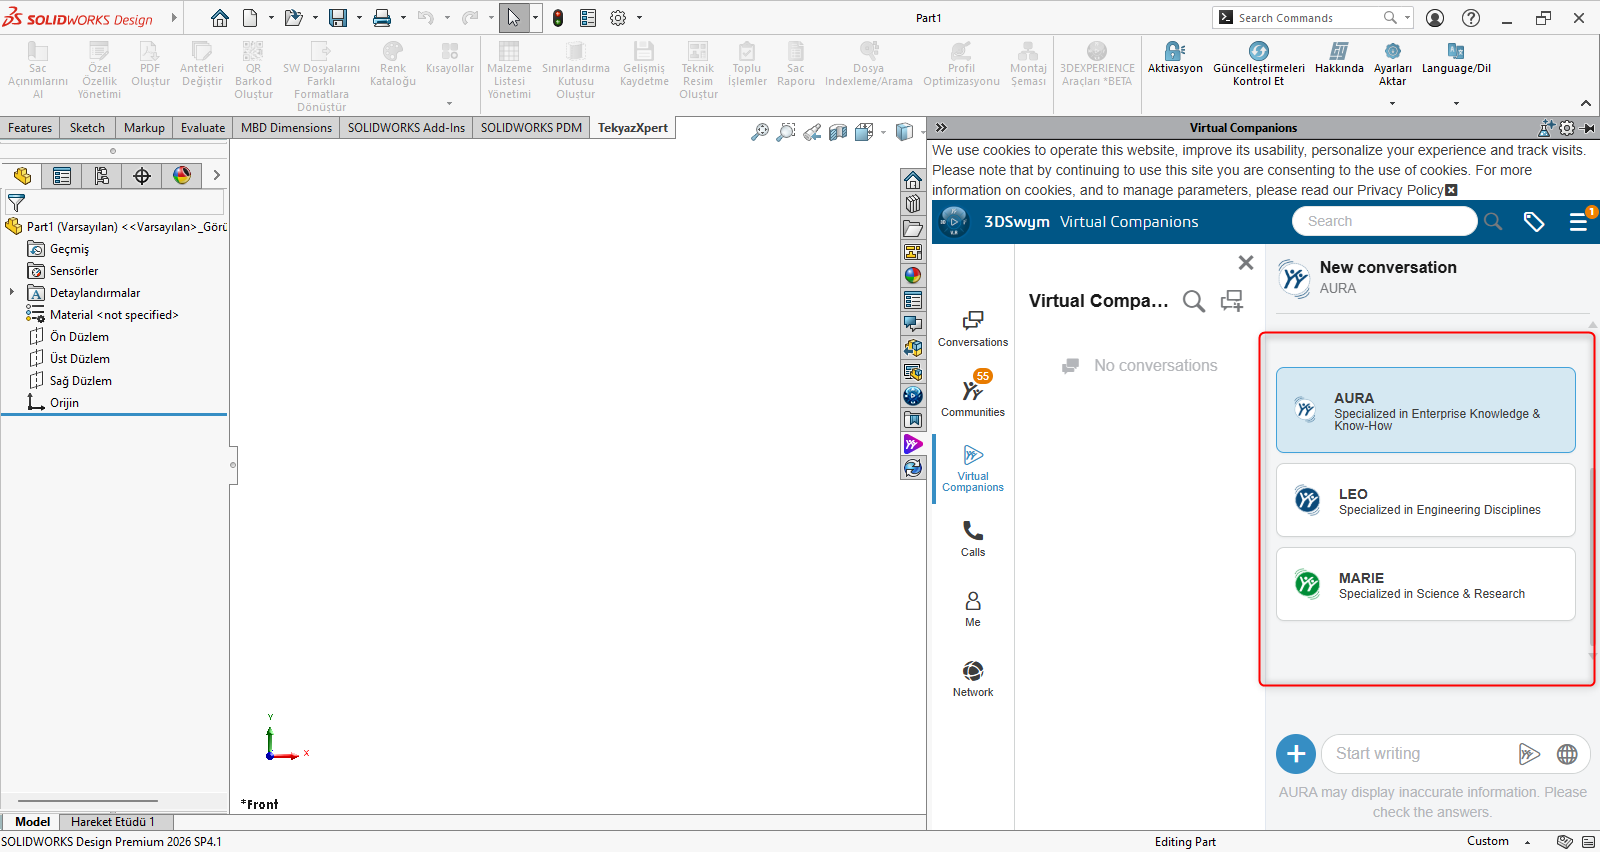This screenshot has width=1600, height=852.
Task: Close the Virtual Compa... conversations panel
Action: tap(1246, 263)
